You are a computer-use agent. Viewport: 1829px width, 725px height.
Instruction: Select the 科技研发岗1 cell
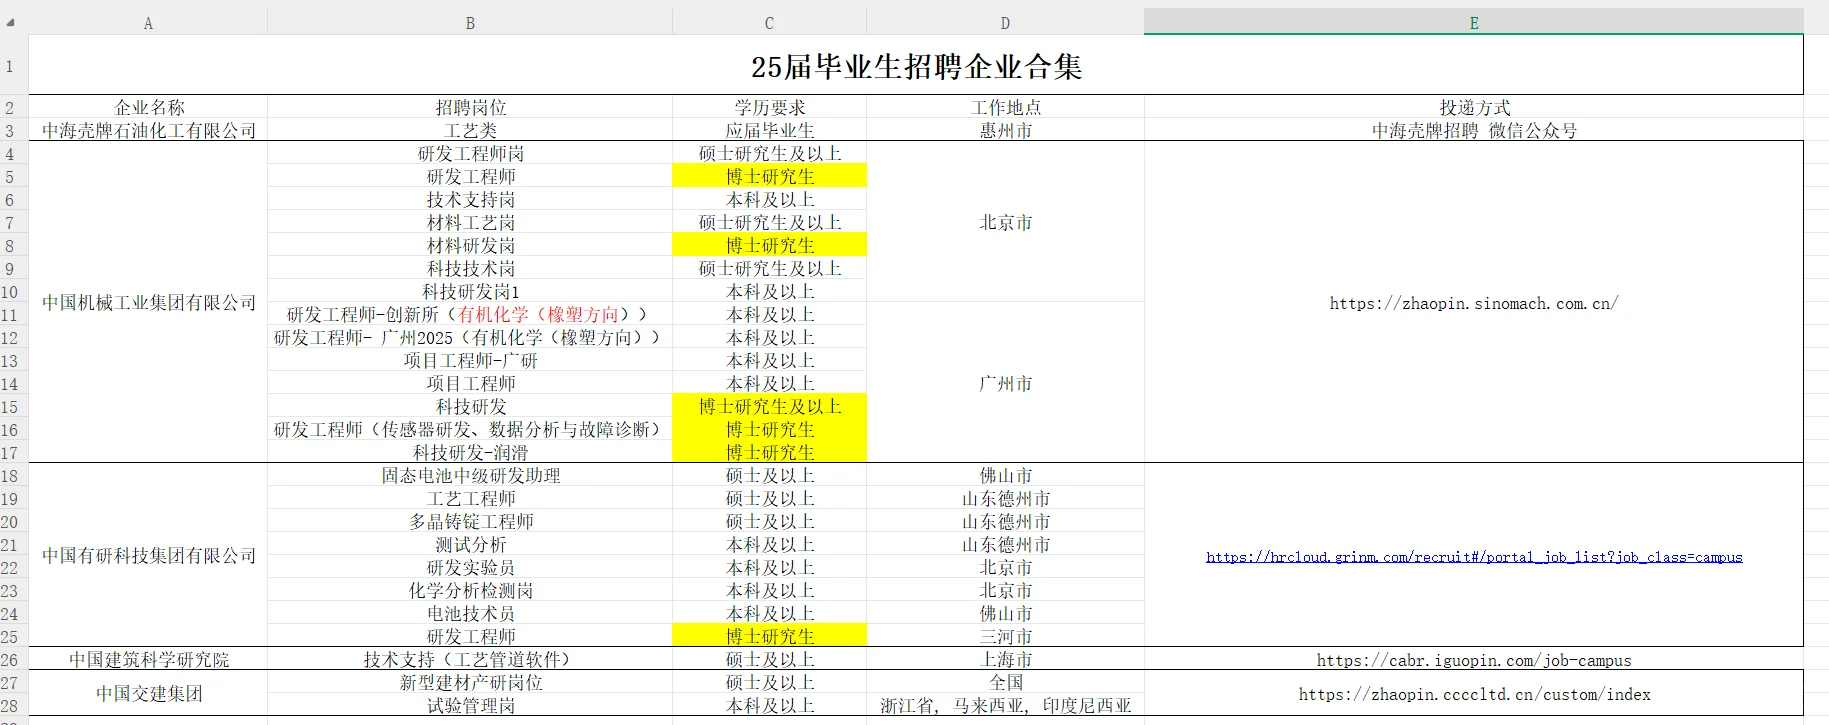point(470,291)
